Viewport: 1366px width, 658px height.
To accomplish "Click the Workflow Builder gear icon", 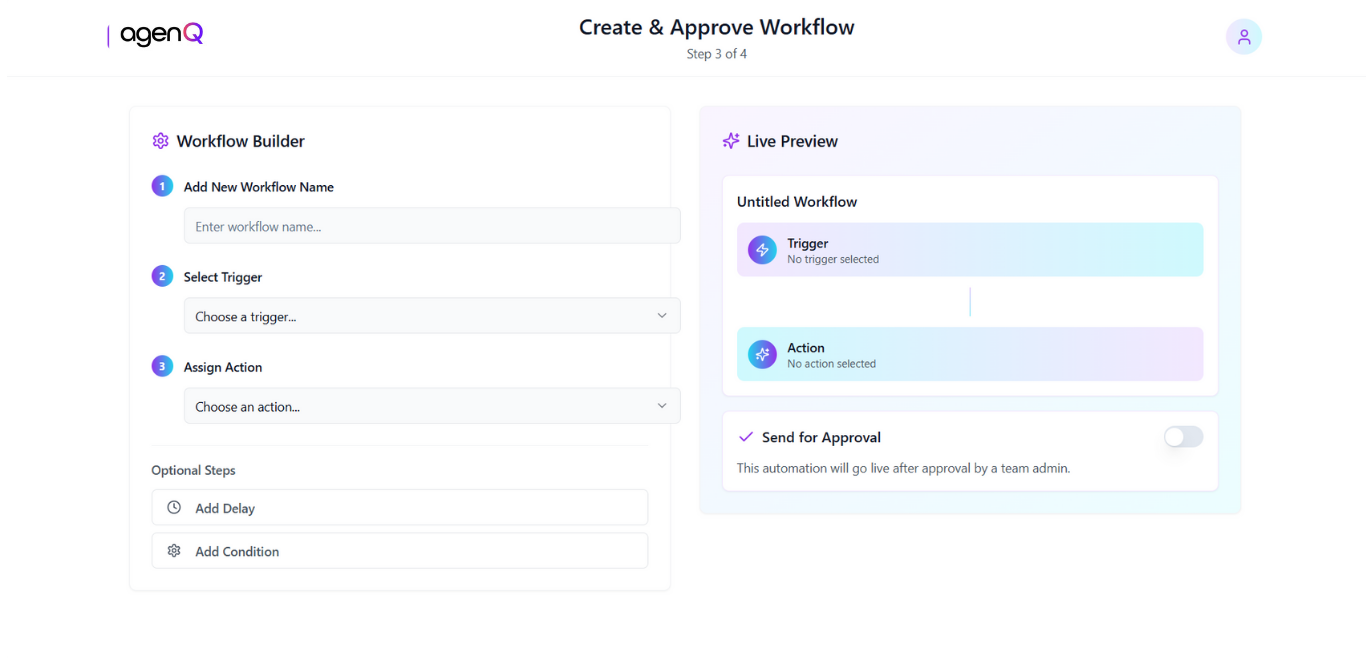I will (160, 141).
